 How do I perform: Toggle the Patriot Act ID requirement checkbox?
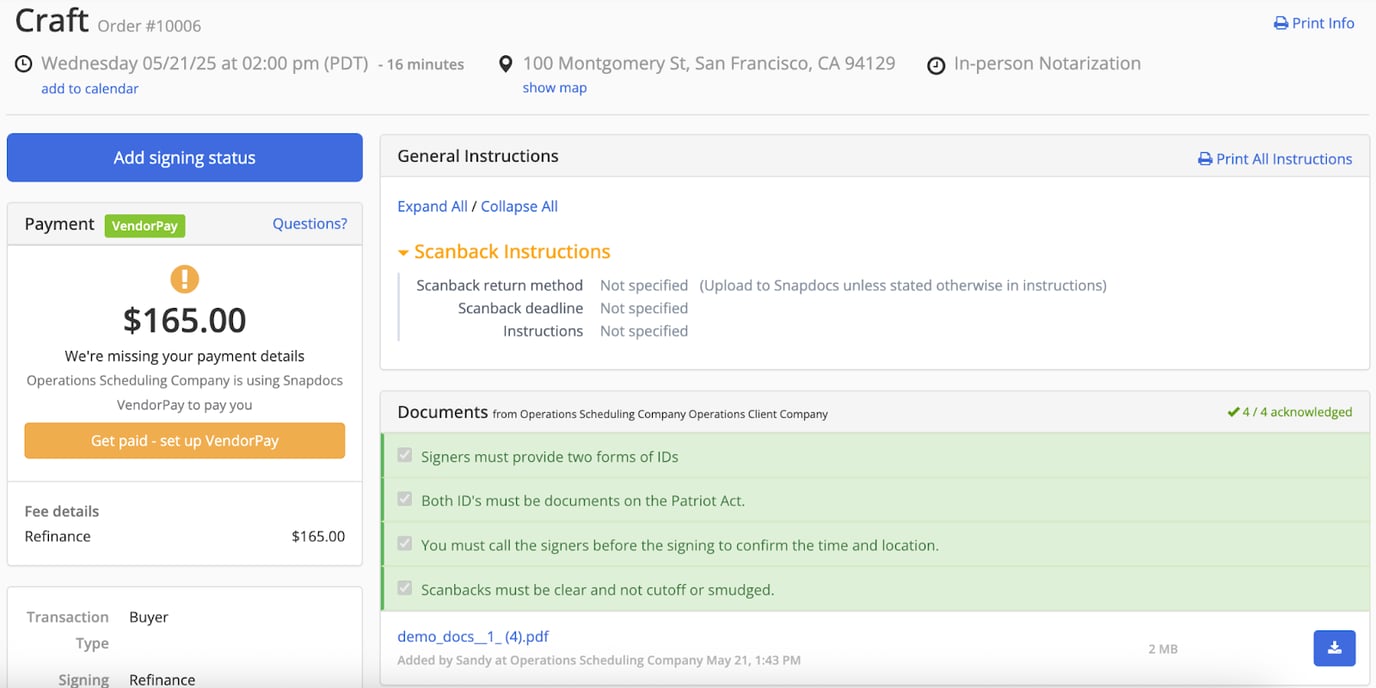coord(405,500)
